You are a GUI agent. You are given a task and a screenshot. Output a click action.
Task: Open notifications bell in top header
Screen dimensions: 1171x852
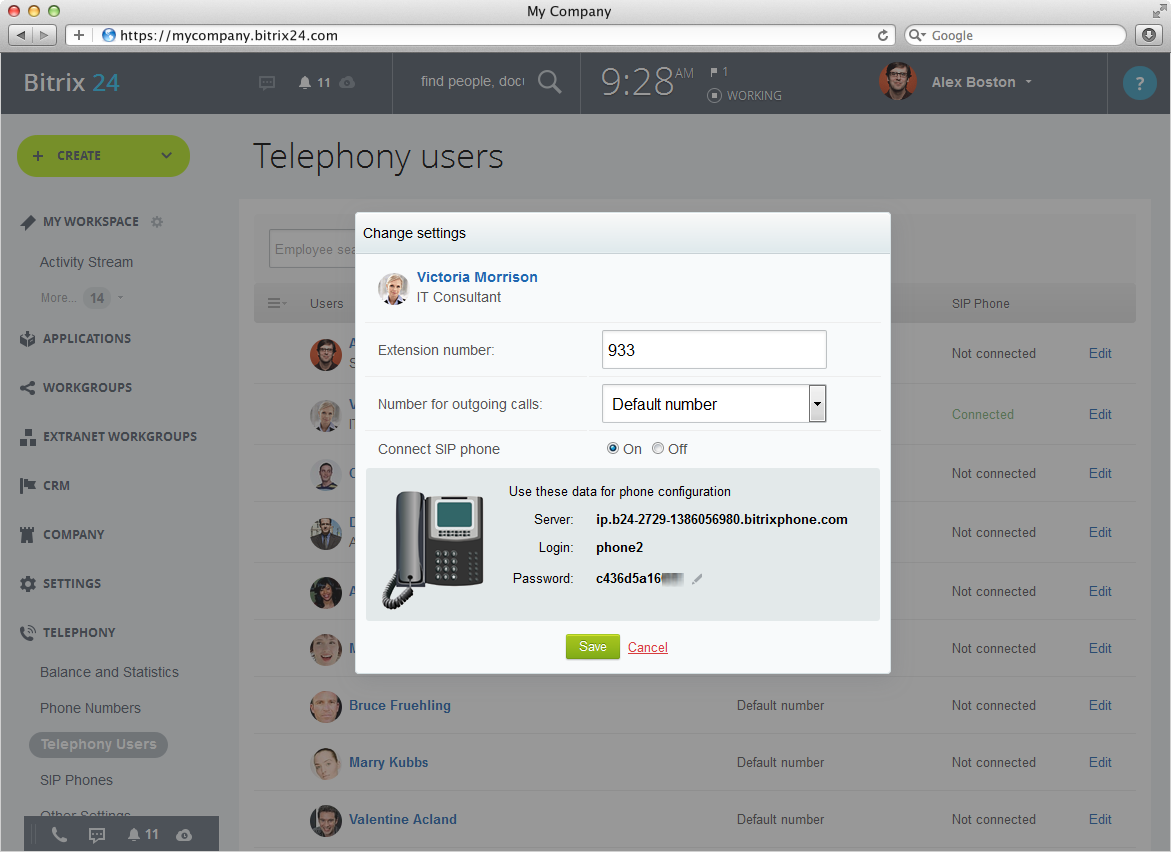click(305, 82)
